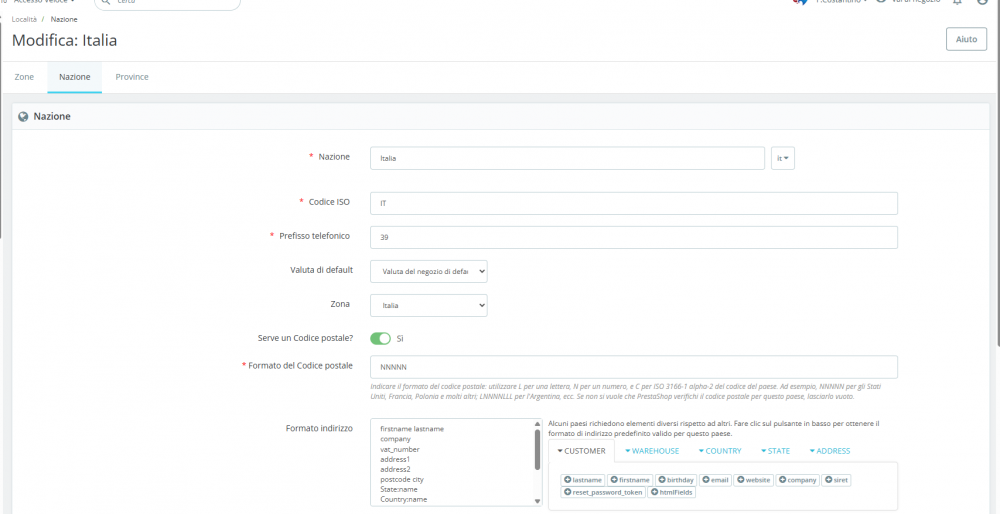Add the lastname field tag
Viewport: 1000px width, 514px height.
point(583,480)
